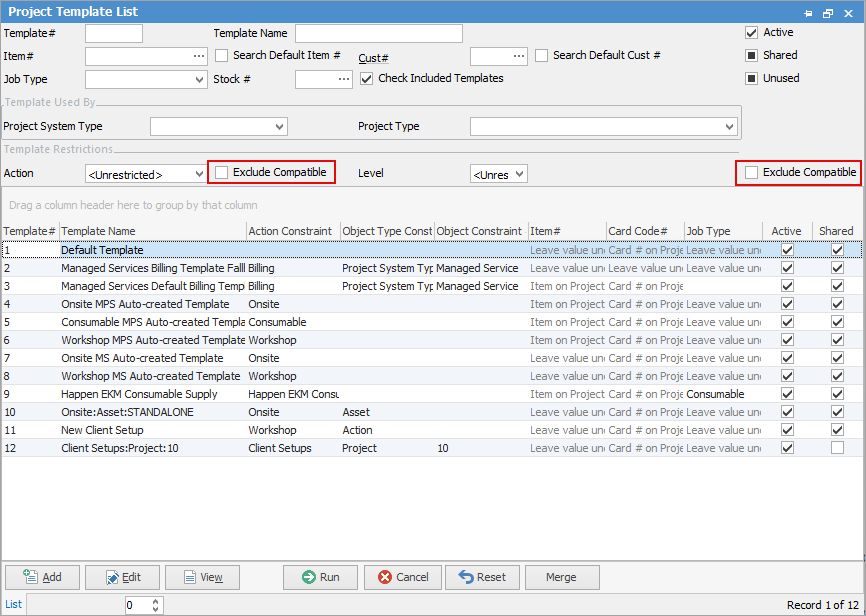
Task: Enable Search Default Item # checkbox
Action: click(x=221, y=55)
